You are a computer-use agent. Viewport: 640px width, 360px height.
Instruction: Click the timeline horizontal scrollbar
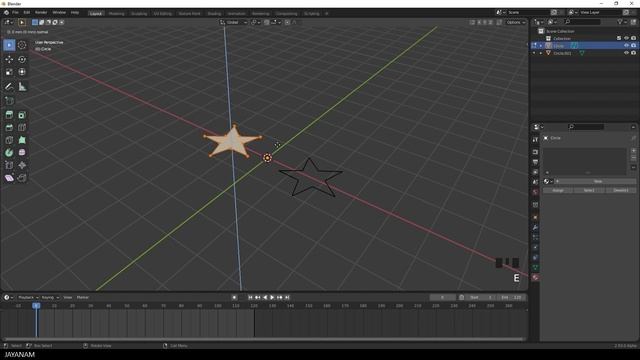tap(263, 339)
